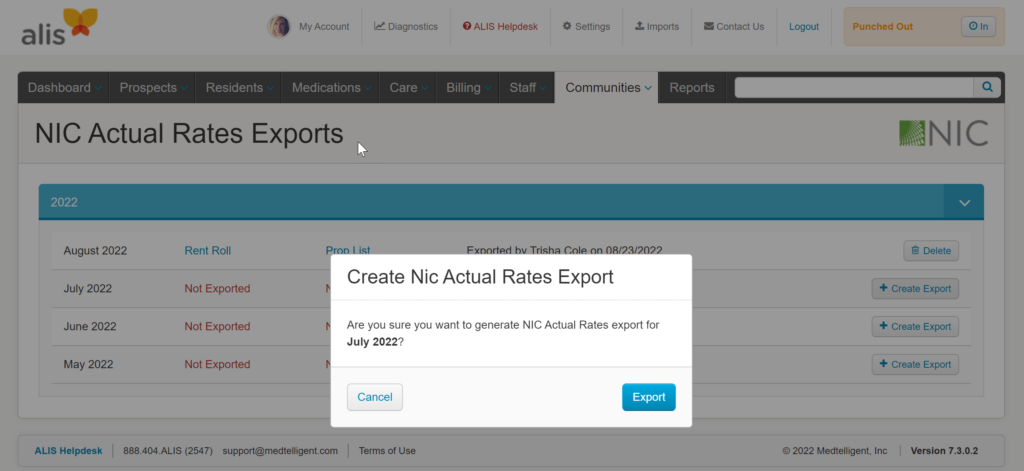Go to the Reports tab

pos(692,88)
